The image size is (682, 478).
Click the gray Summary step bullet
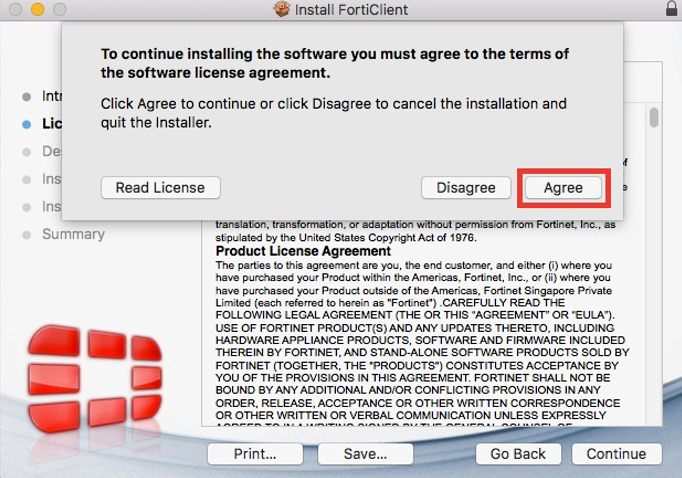[x=26, y=235]
